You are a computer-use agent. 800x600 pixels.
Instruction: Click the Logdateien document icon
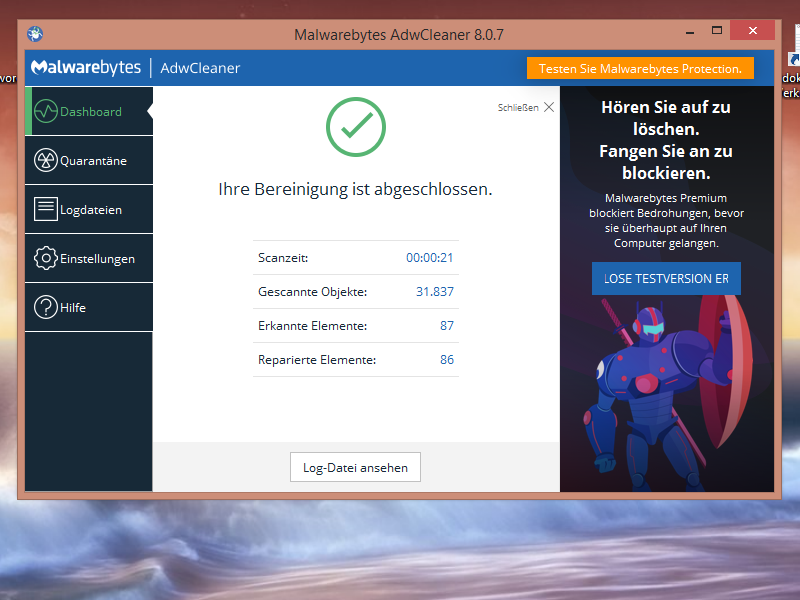click(46, 209)
